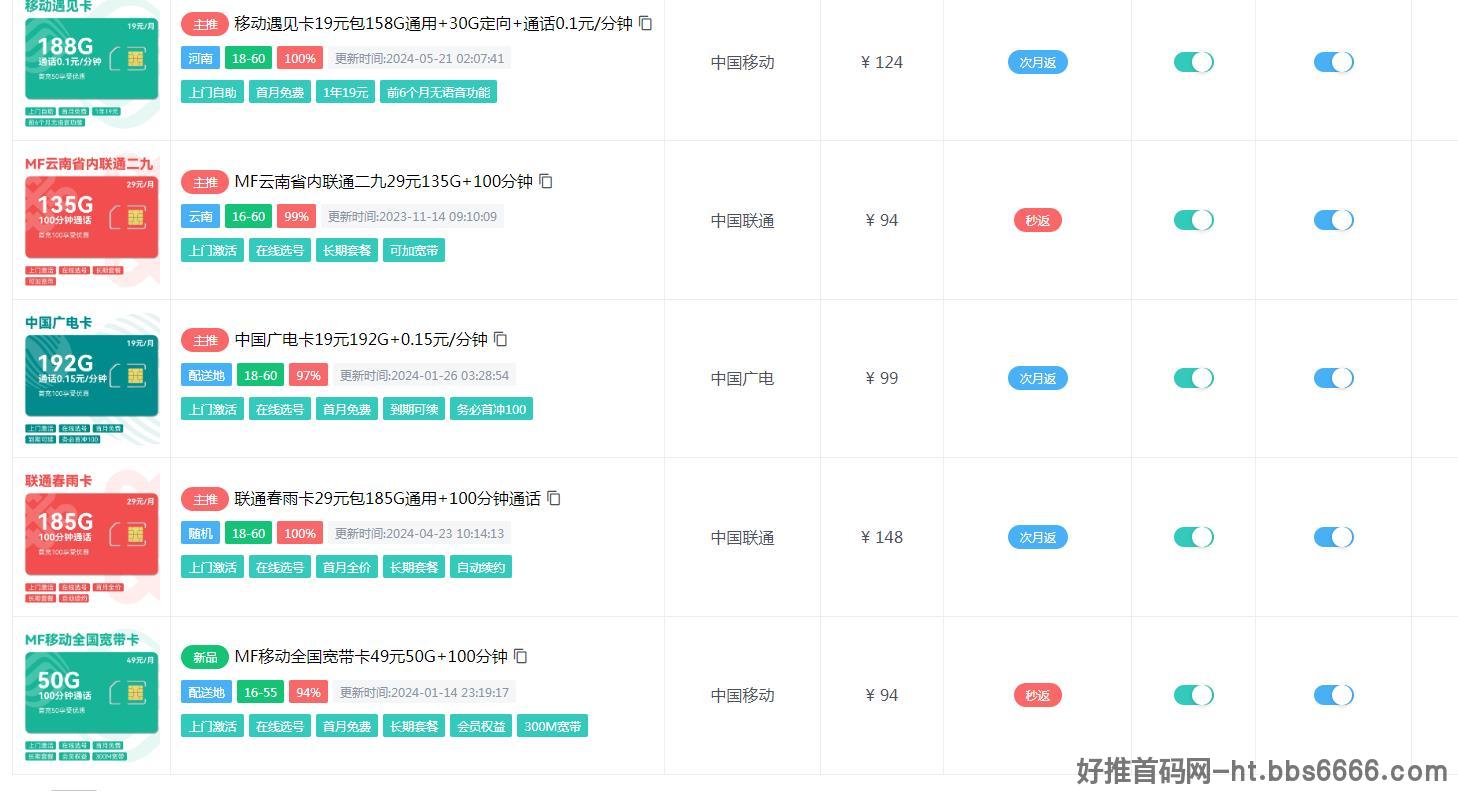1458x791 pixels.
Task: Toggle first green switch for 移动遇见卡 row
Action: pyautogui.click(x=1193, y=62)
